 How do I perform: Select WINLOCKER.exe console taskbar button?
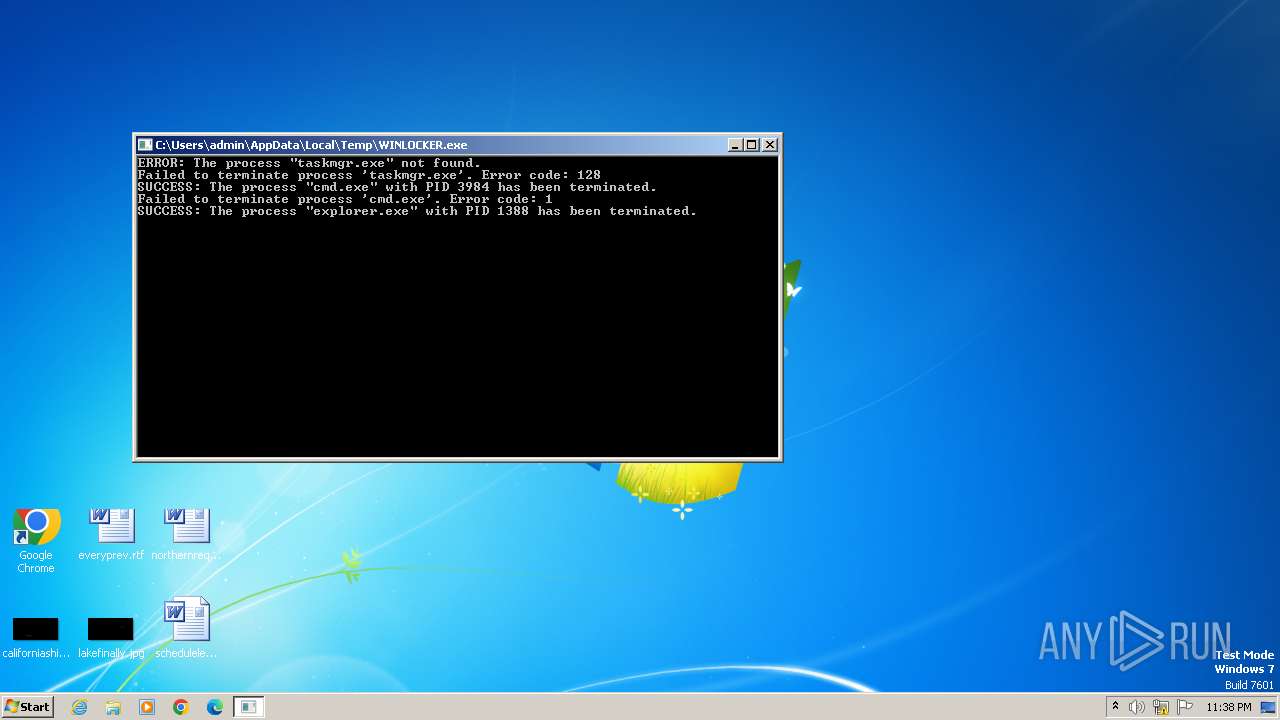click(x=249, y=707)
